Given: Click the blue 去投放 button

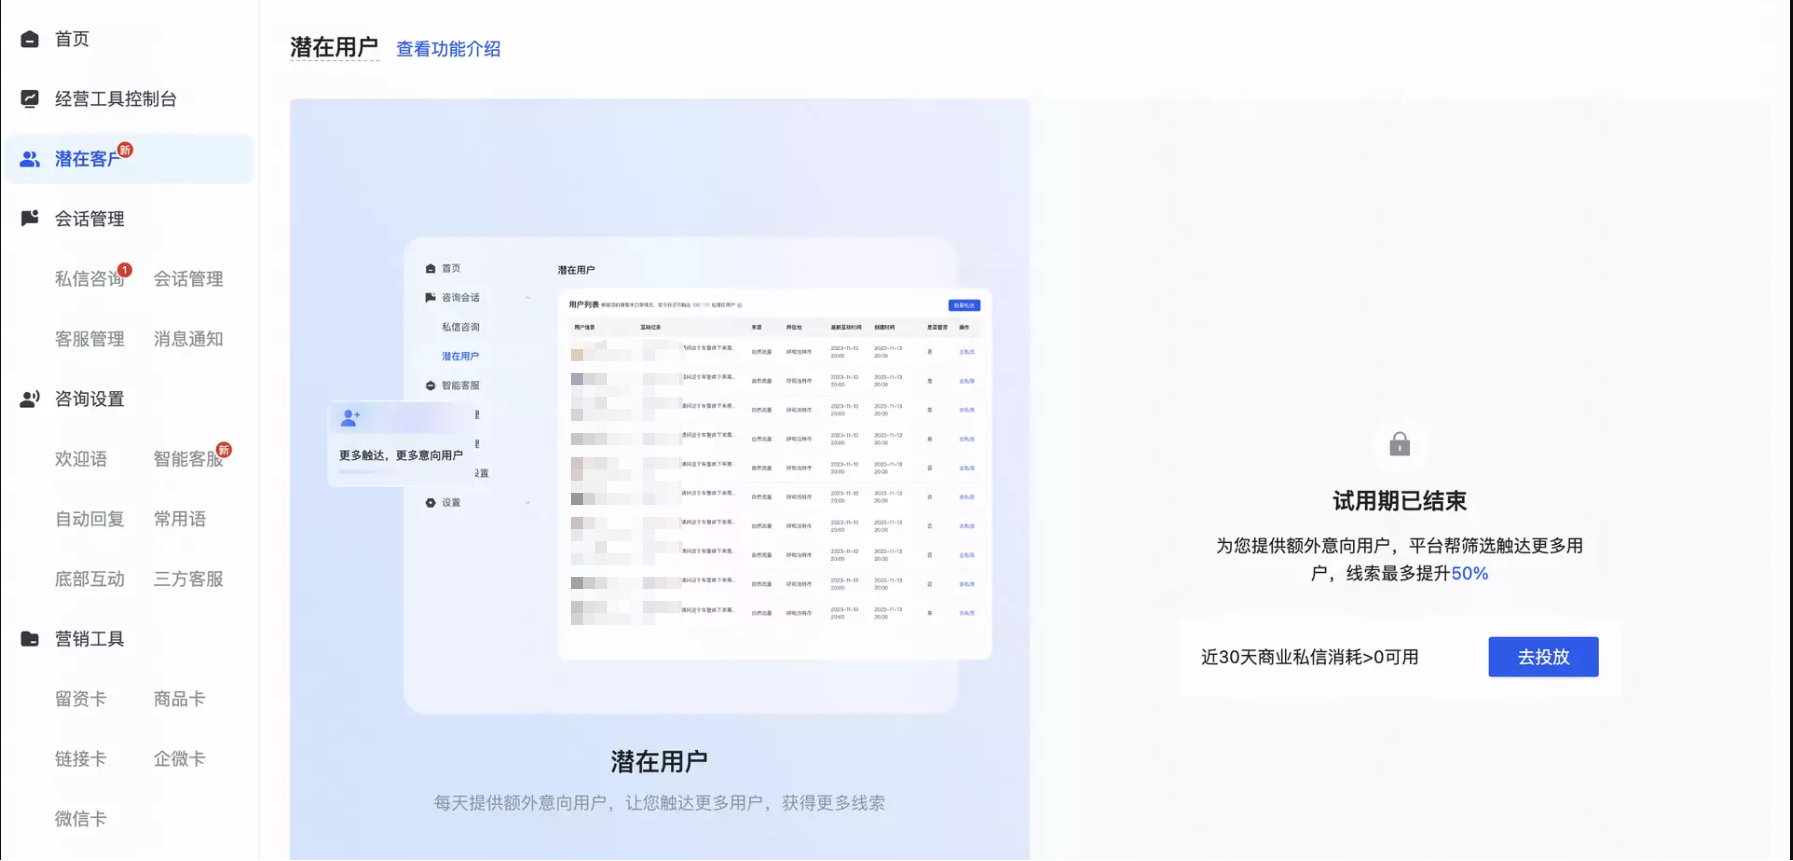Looking at the screenshot, I should (1543, 657).
